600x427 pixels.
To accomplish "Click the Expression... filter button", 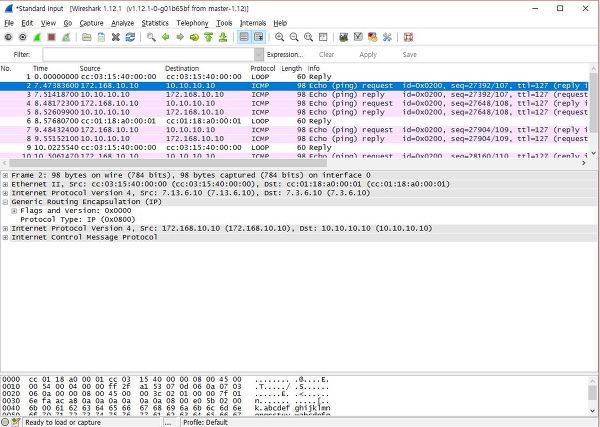I will coord(285,55).
